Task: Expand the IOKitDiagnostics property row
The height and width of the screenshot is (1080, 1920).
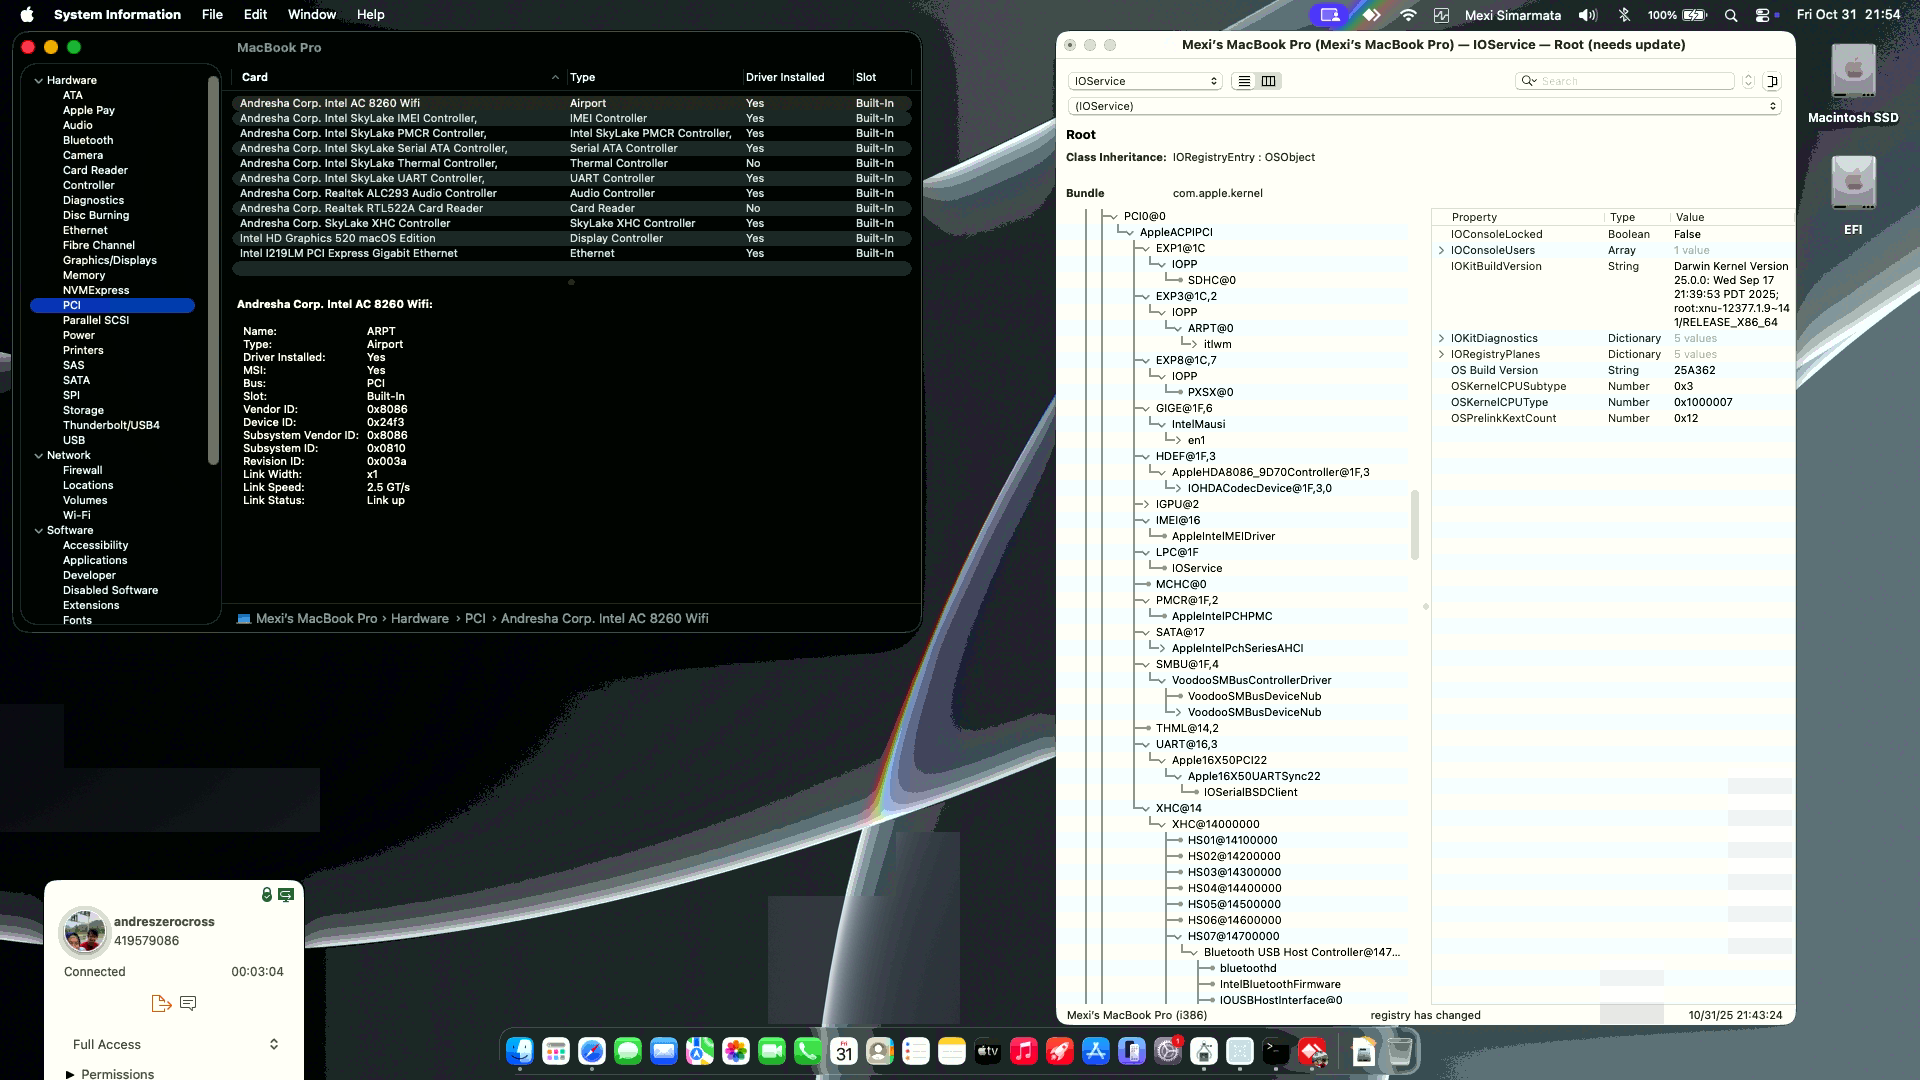Action: [x=1441, y=338]
